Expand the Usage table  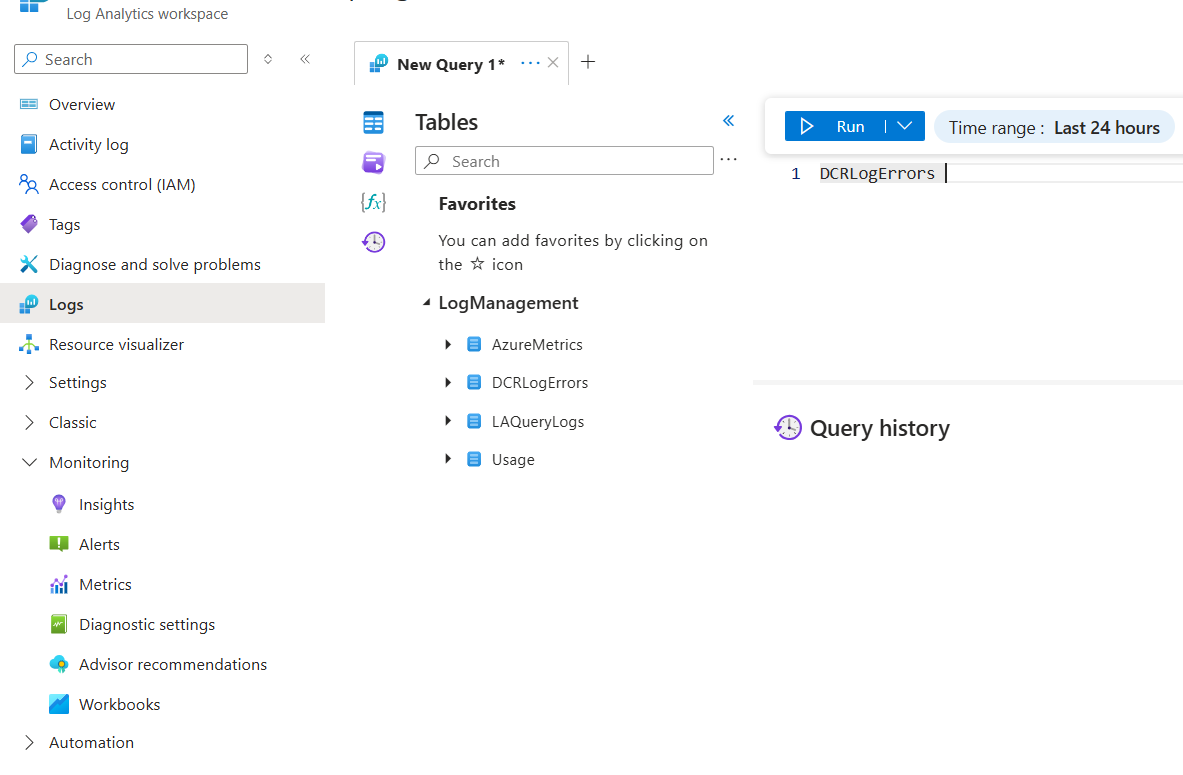click(448, 459)
